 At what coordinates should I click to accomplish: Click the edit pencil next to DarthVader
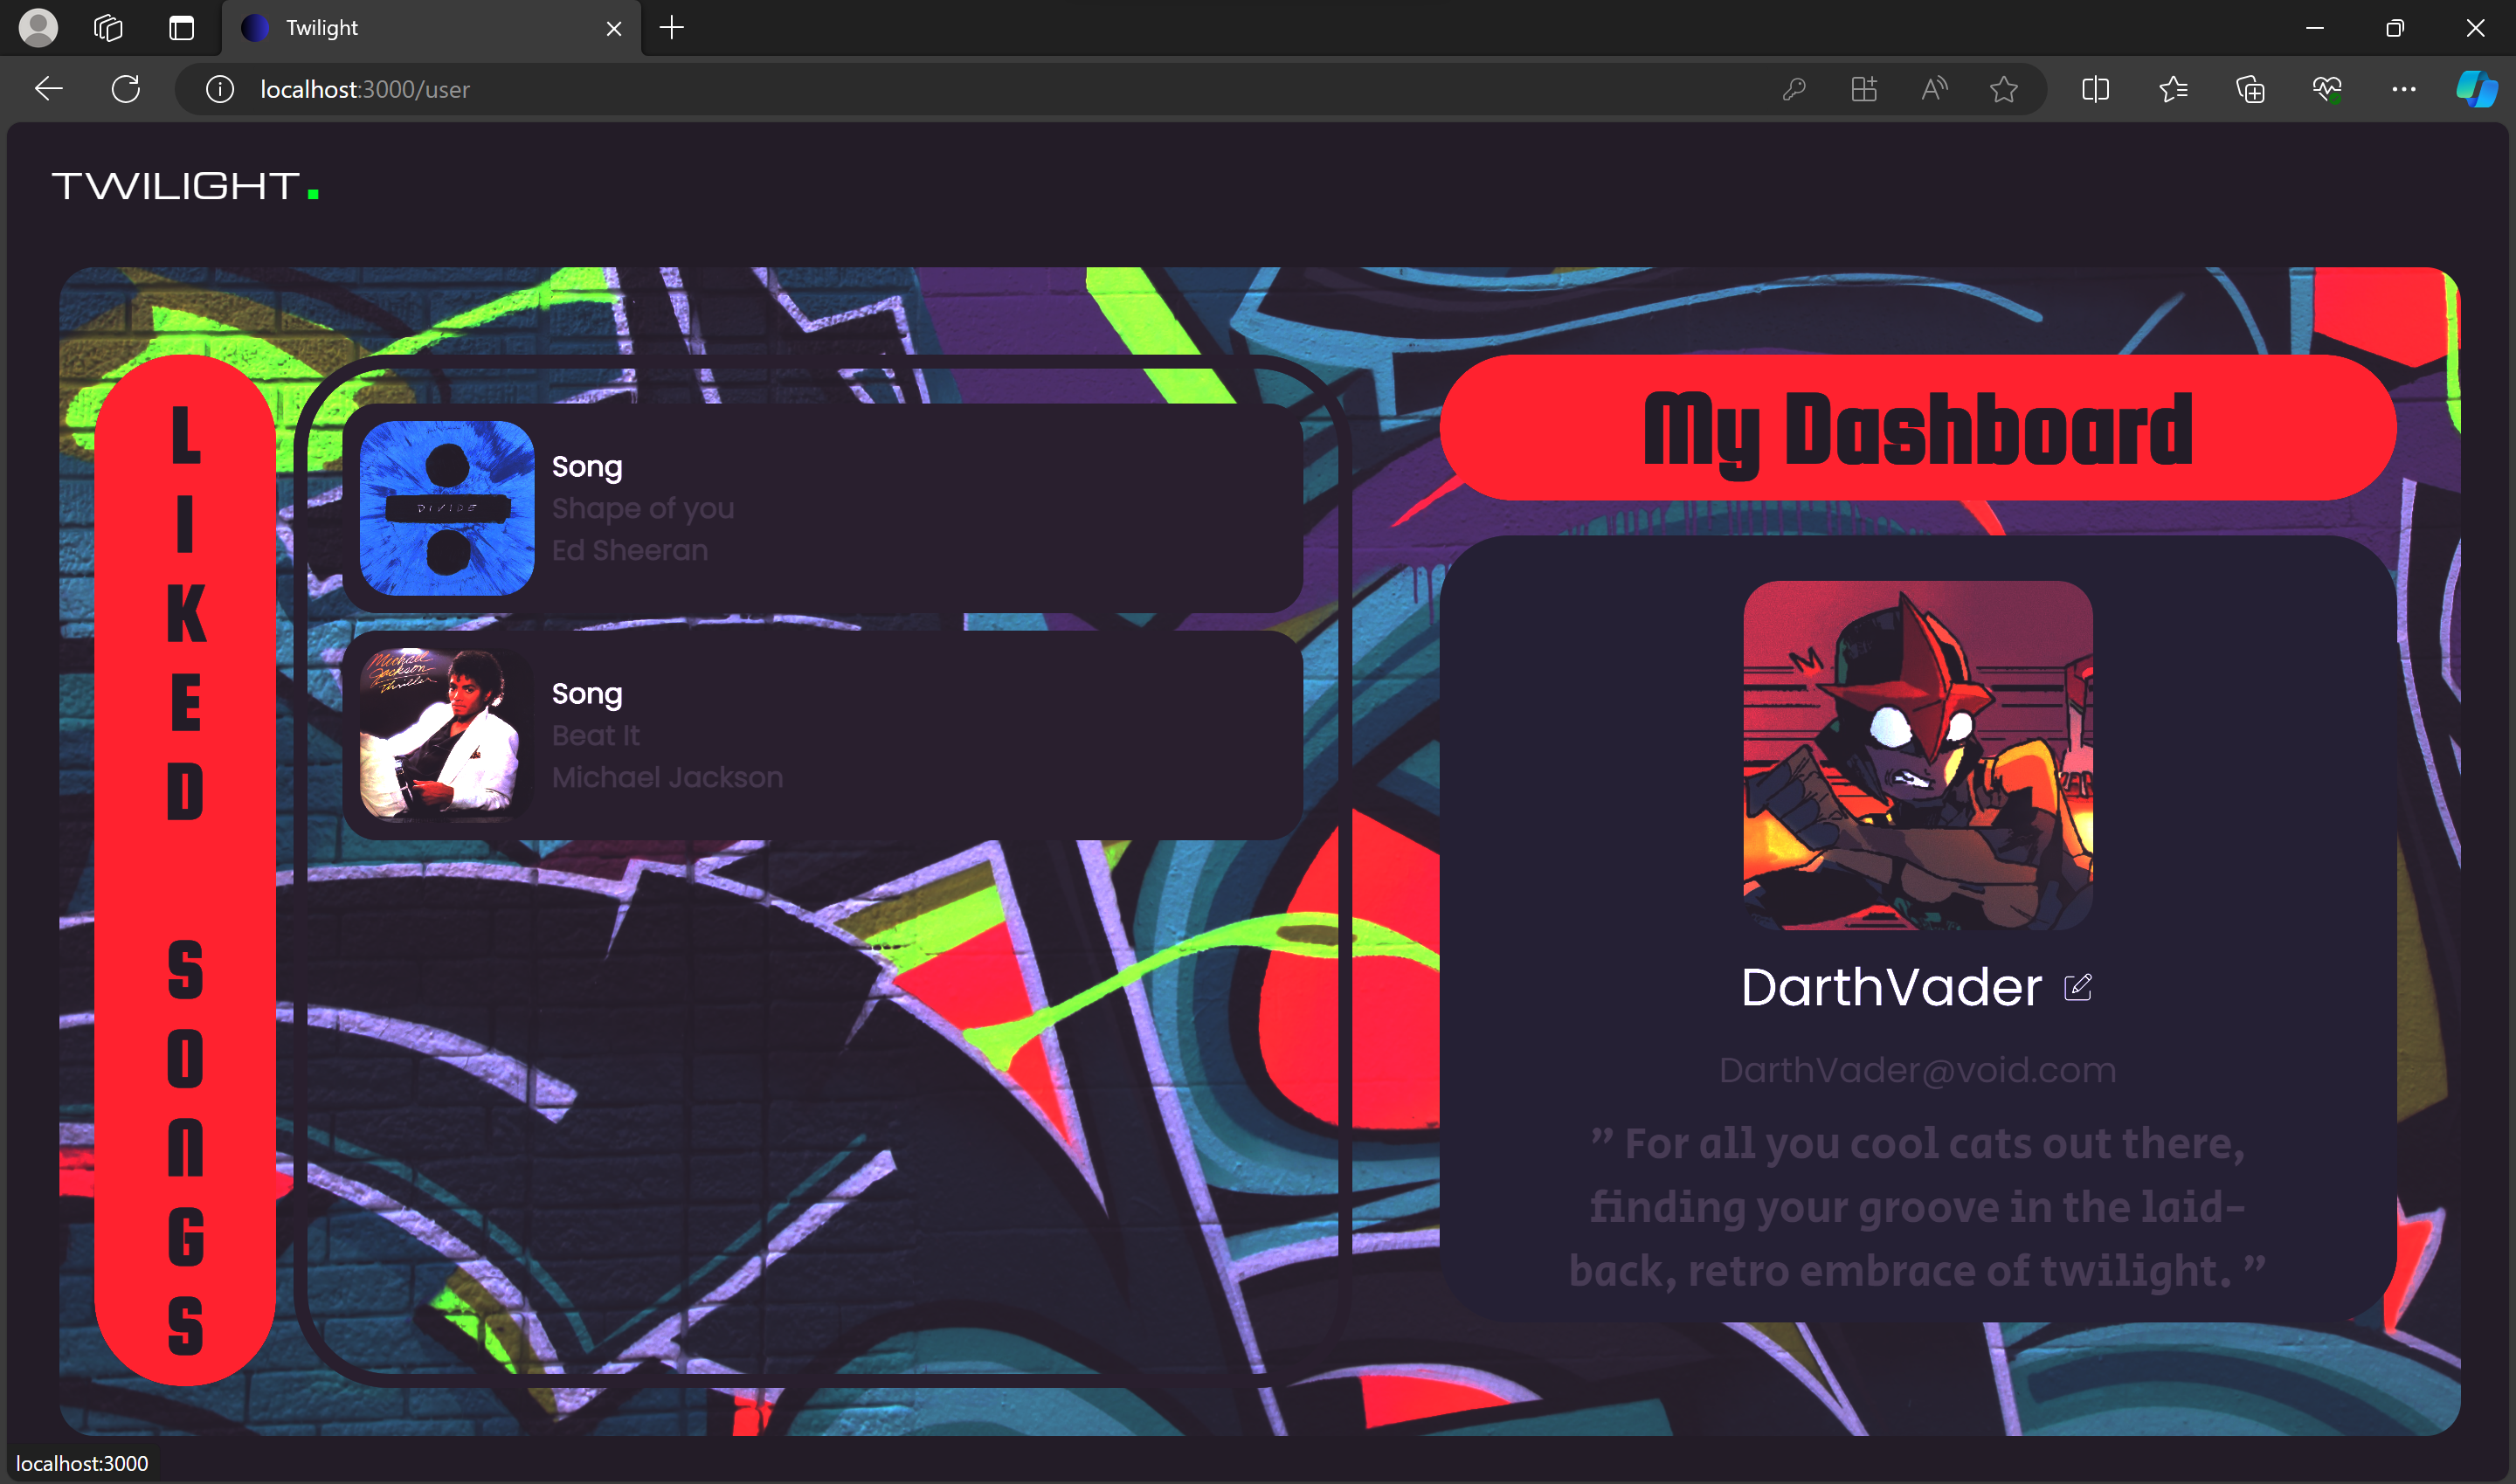click(x=2079, y=987)
